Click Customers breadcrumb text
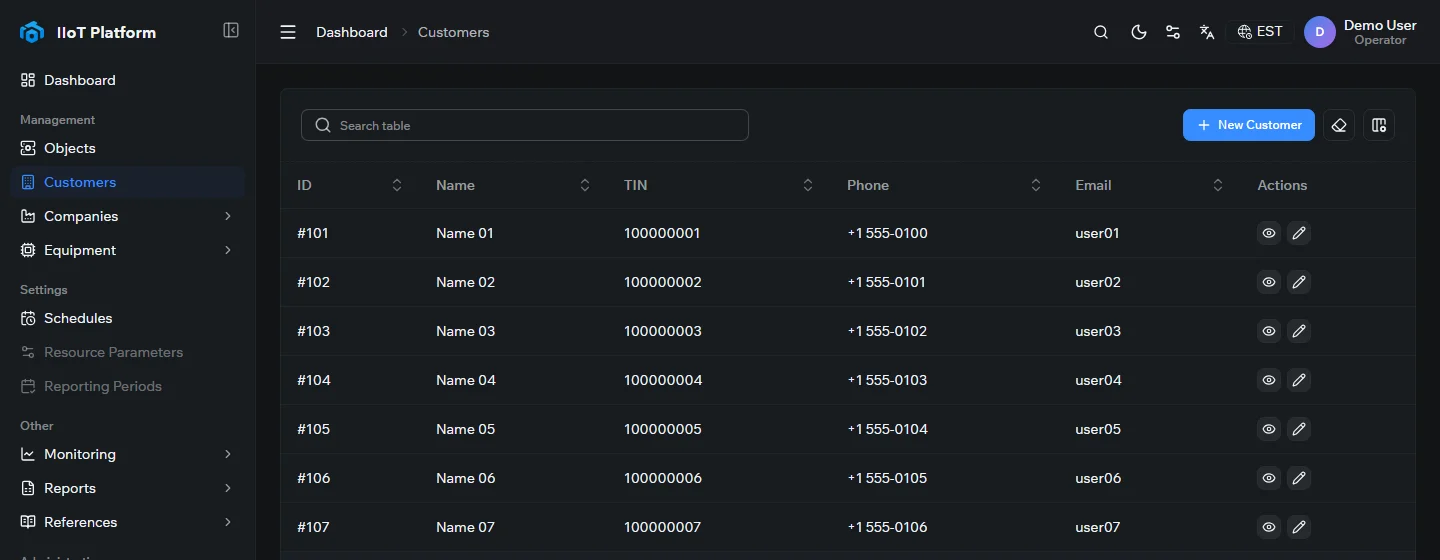 coord(454,32)
